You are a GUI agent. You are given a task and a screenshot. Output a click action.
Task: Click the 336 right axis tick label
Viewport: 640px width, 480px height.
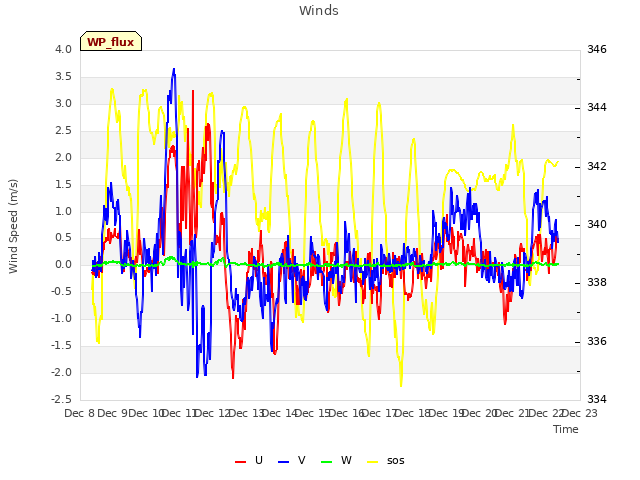point(597,341)
